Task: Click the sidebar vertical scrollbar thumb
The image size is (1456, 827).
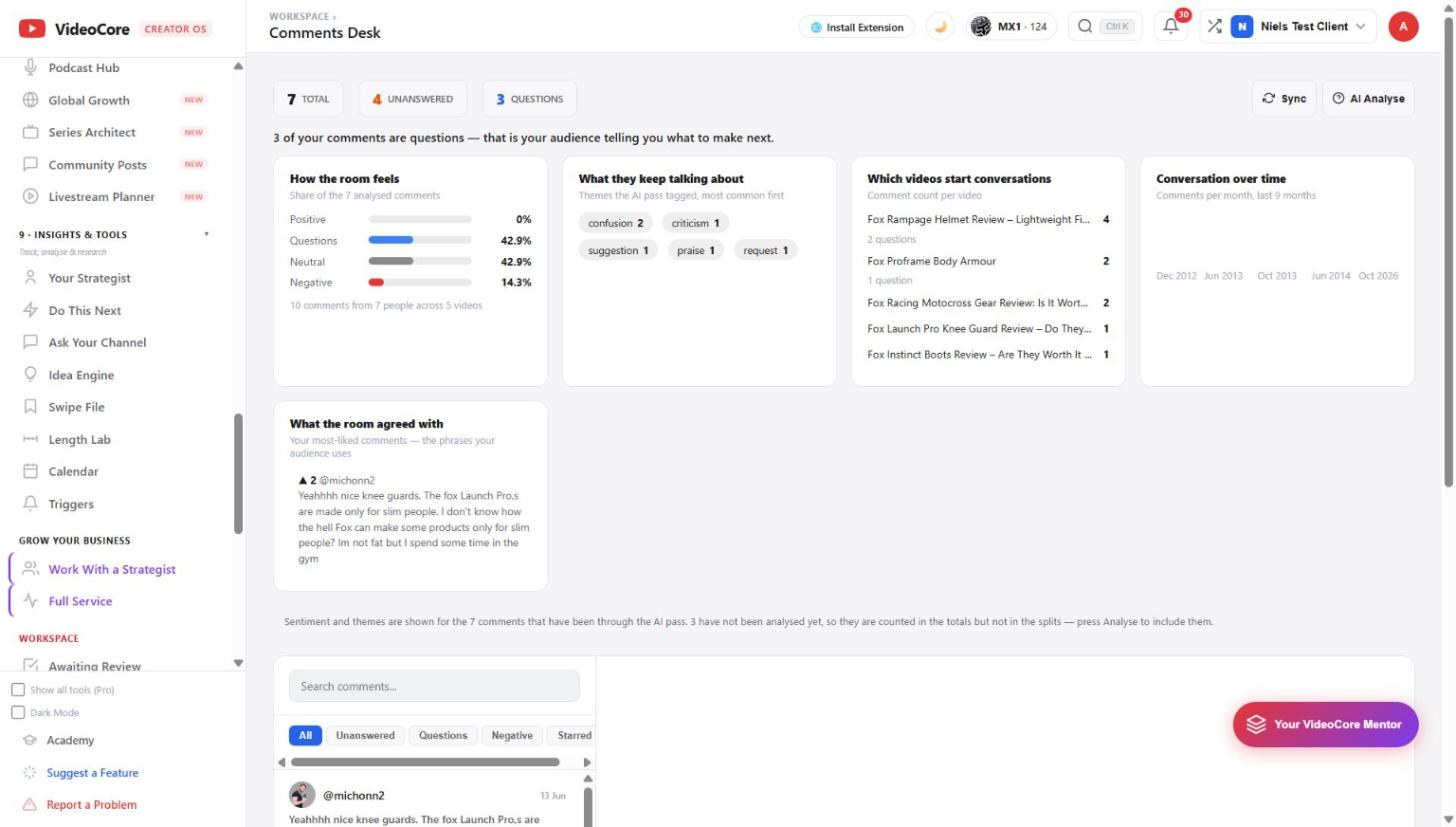Action: 238,473
